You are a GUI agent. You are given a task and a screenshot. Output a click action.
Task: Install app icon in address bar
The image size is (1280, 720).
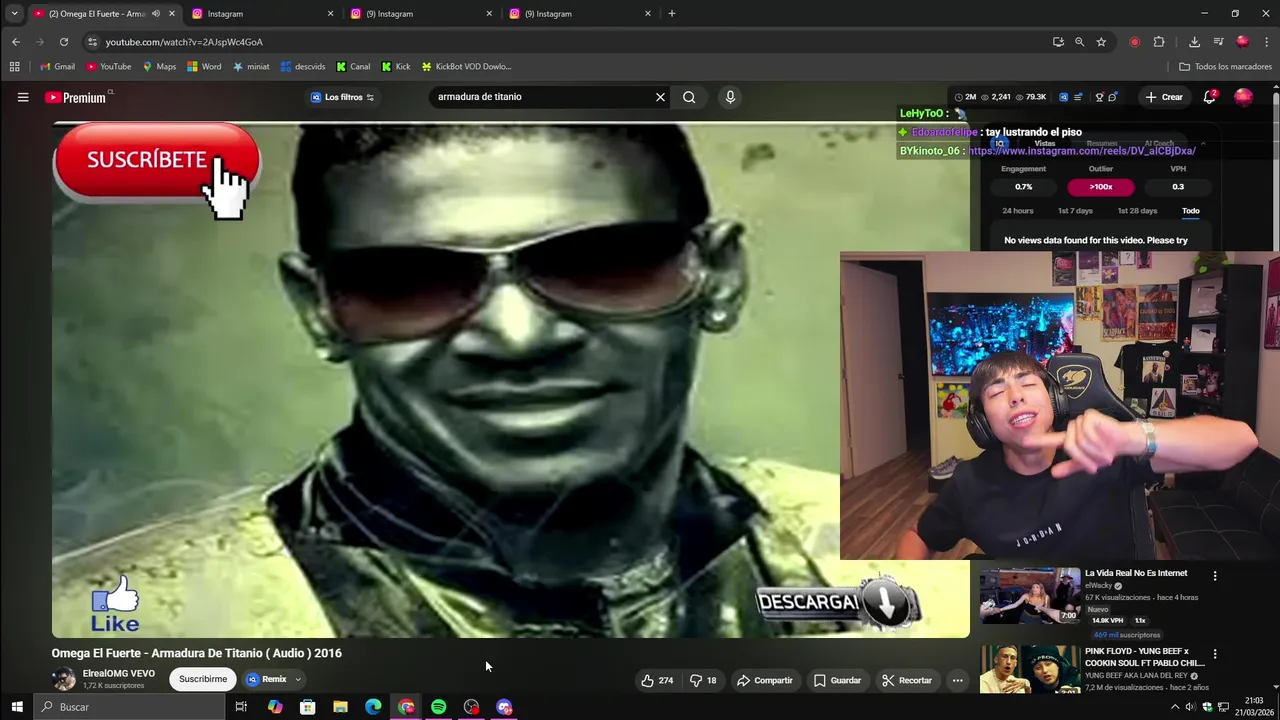[x=1058, y=42]
